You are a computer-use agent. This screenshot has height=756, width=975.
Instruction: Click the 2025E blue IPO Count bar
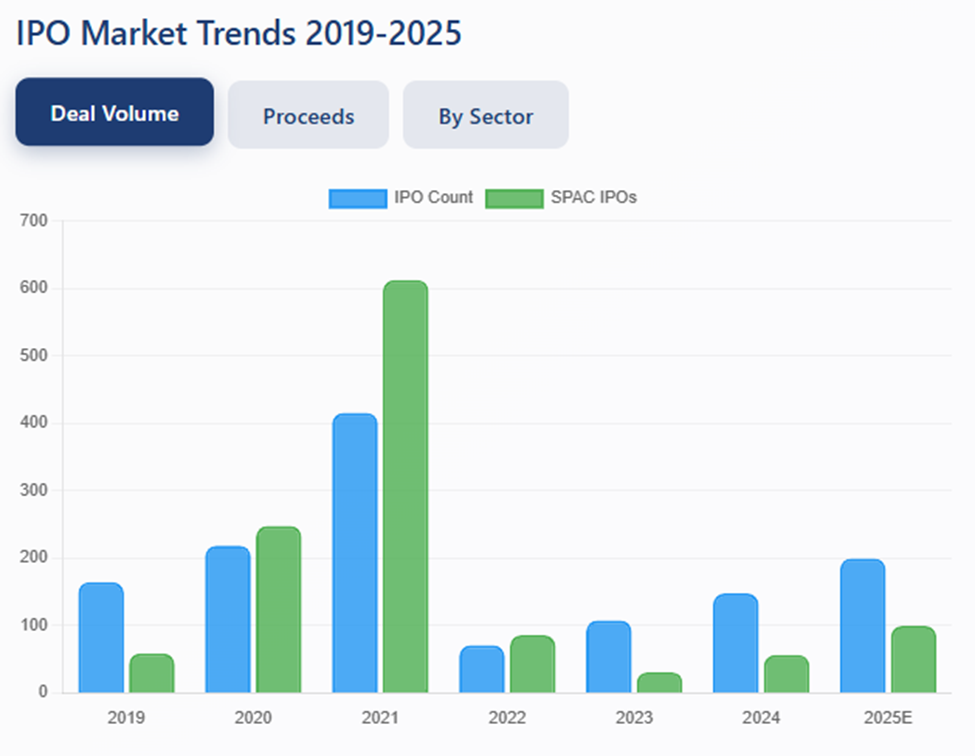coord(862,625)
